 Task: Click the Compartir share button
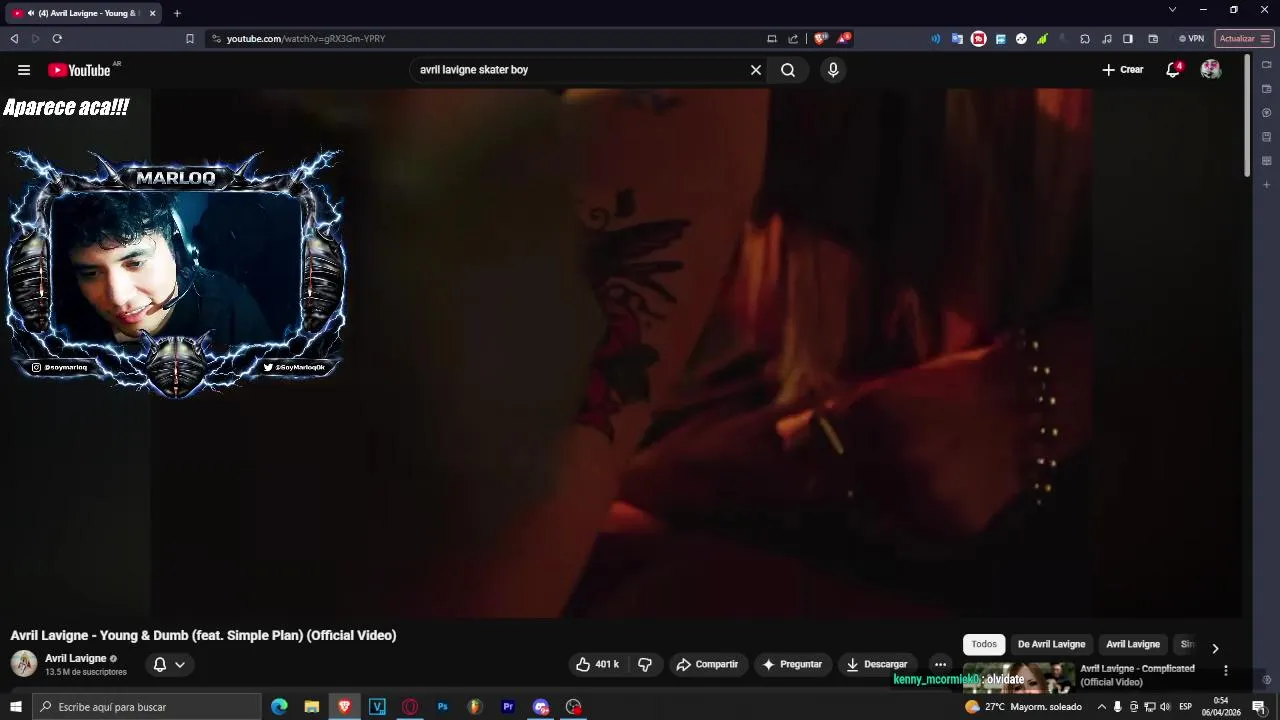coord(707,664)
